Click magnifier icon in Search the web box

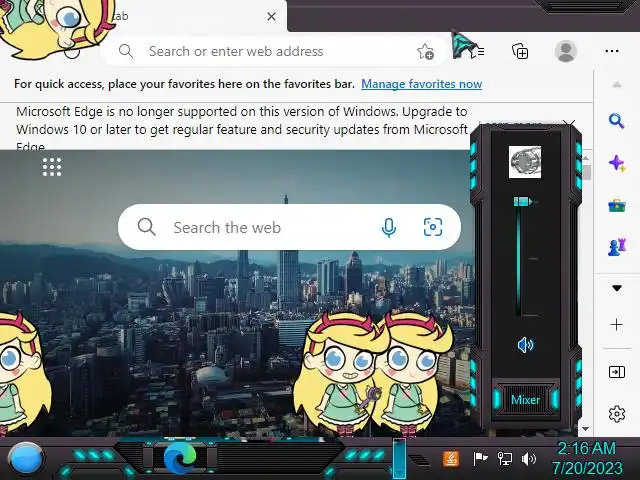pos(147,227)
